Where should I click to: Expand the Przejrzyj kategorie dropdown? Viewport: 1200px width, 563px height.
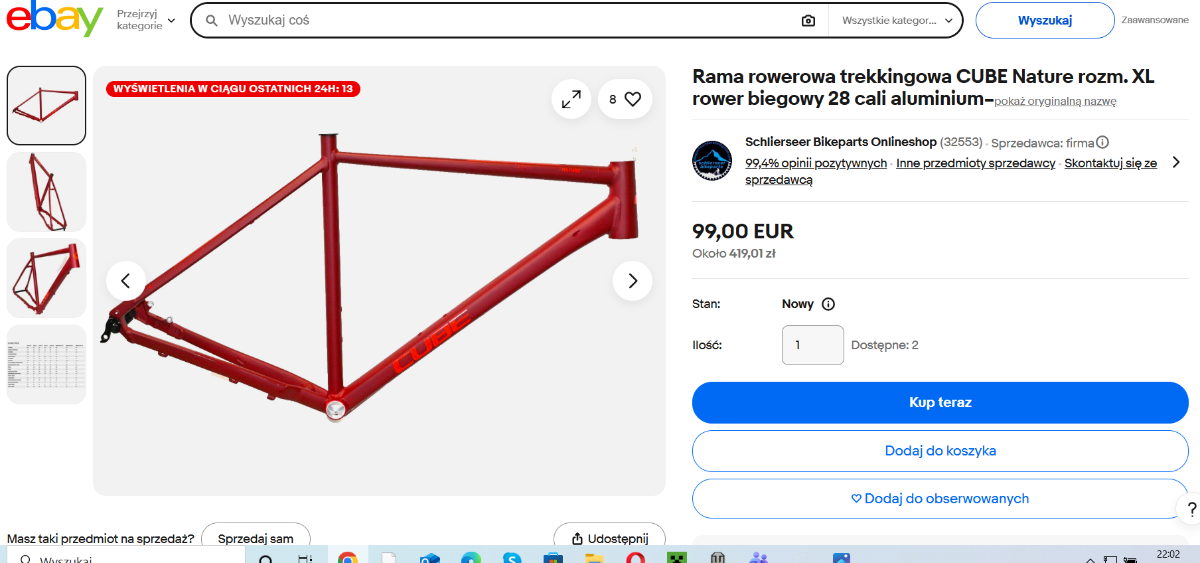(x=146, y=20)
